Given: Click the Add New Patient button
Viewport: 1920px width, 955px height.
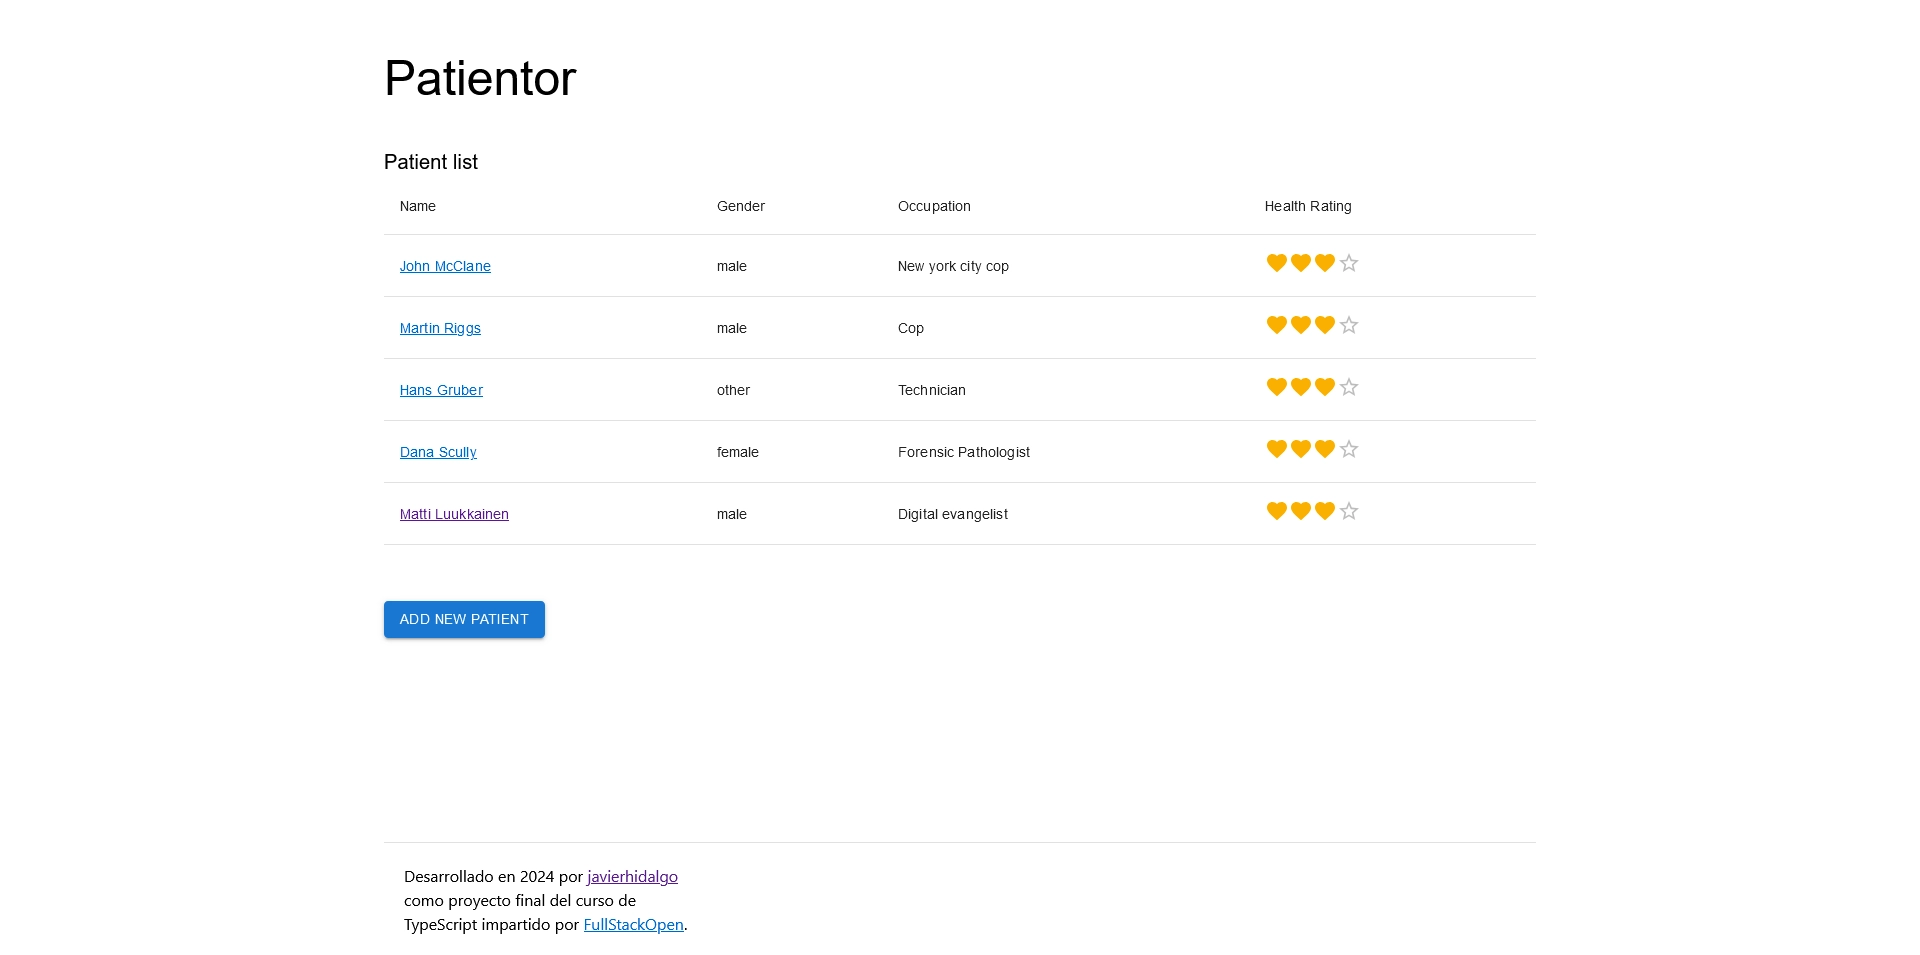Looking at the screenshot, I should pyautogui.click(x=464, y=619).
